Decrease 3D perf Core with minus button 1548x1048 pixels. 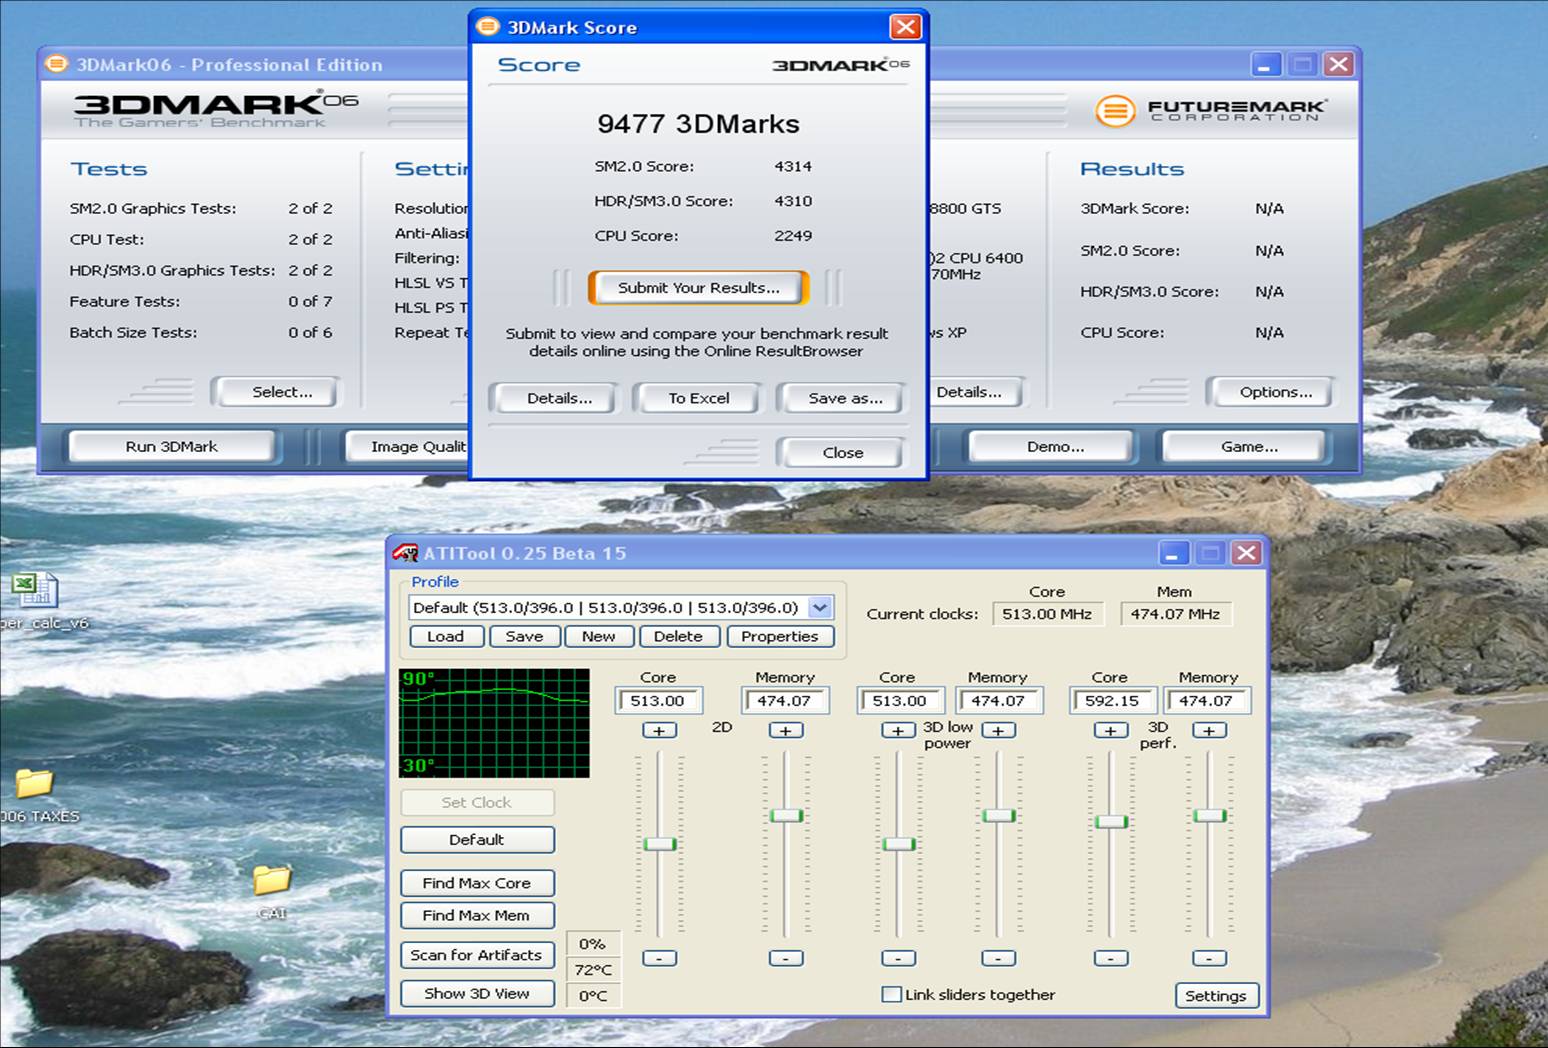tap(1111, 958)
